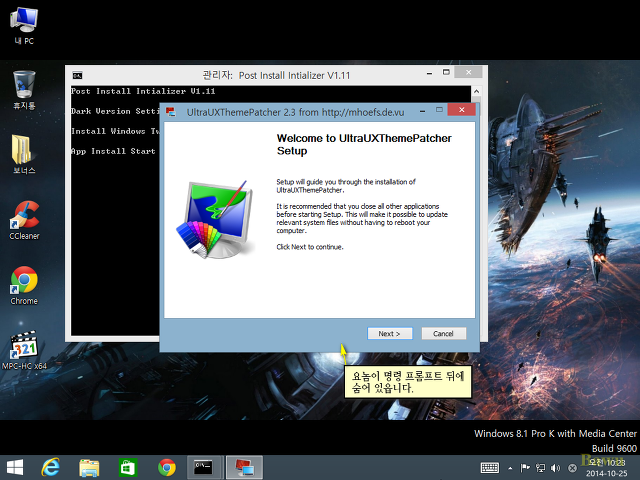Click the UltraUXThemePatcher title bar icon
Viewport: 640px width, 480px height.
point(171,111)
